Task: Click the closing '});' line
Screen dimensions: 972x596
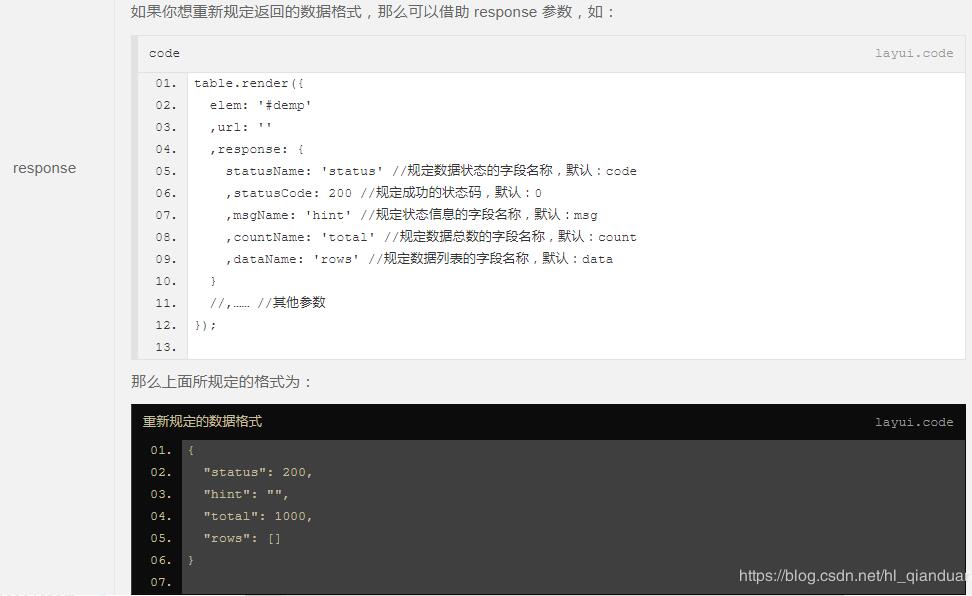Action: [205, 325]
